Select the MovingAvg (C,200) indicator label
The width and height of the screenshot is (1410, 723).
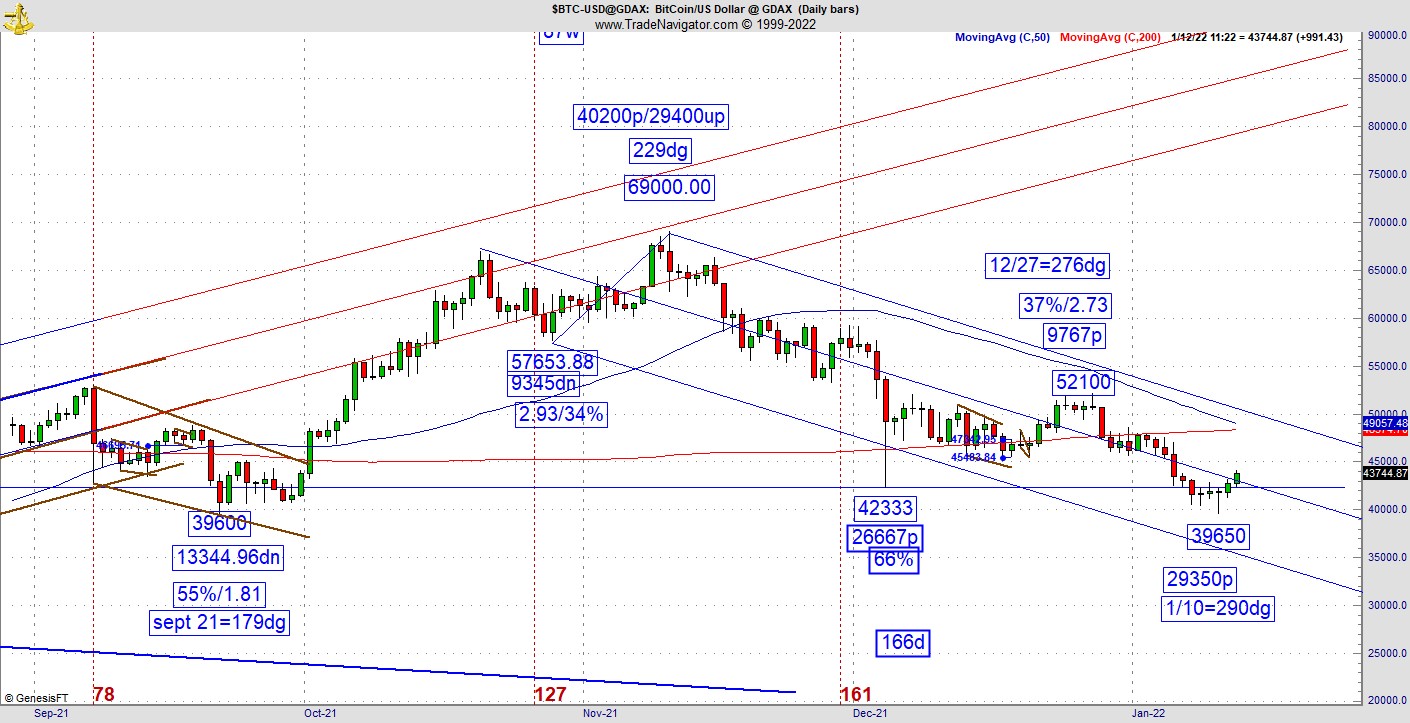click(1110, 37)
